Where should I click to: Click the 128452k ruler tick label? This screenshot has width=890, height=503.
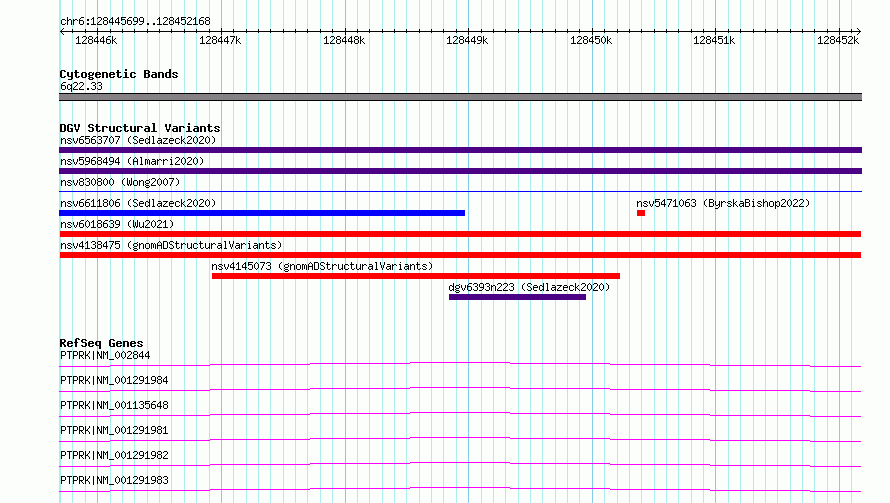[x=838, y=40]
